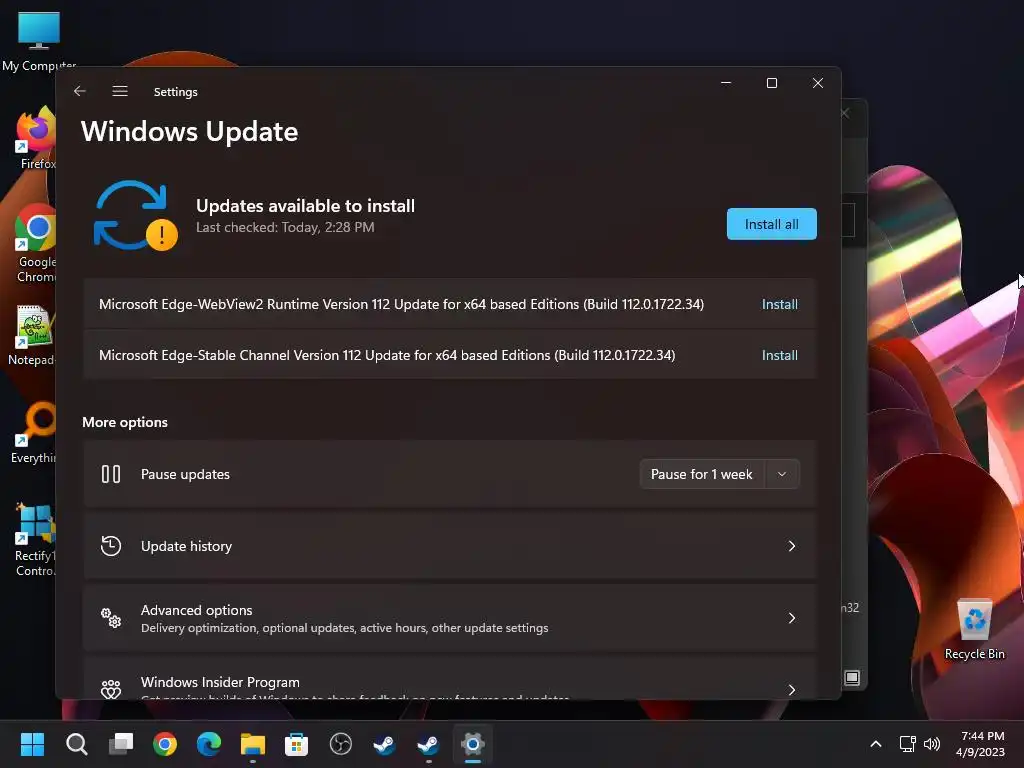The width and height of the screenshot is (1024, 768).
Task: Open the Windows Start menu
Action: pyautogui.click(x=32, y=744)
